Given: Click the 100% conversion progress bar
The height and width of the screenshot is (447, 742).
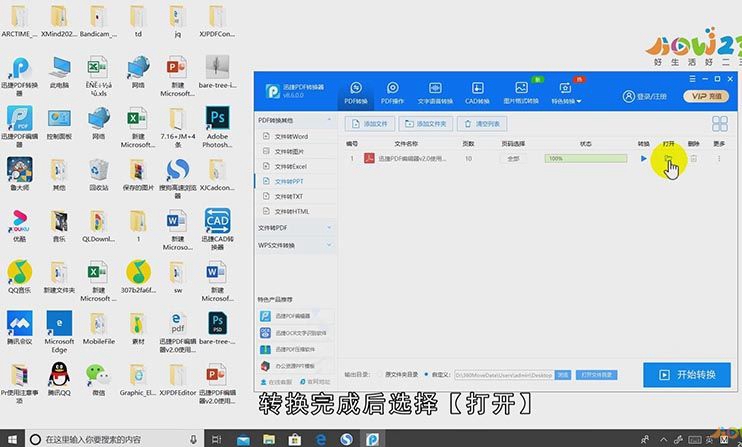Looking at the screenshot, I should coord(586,158).
